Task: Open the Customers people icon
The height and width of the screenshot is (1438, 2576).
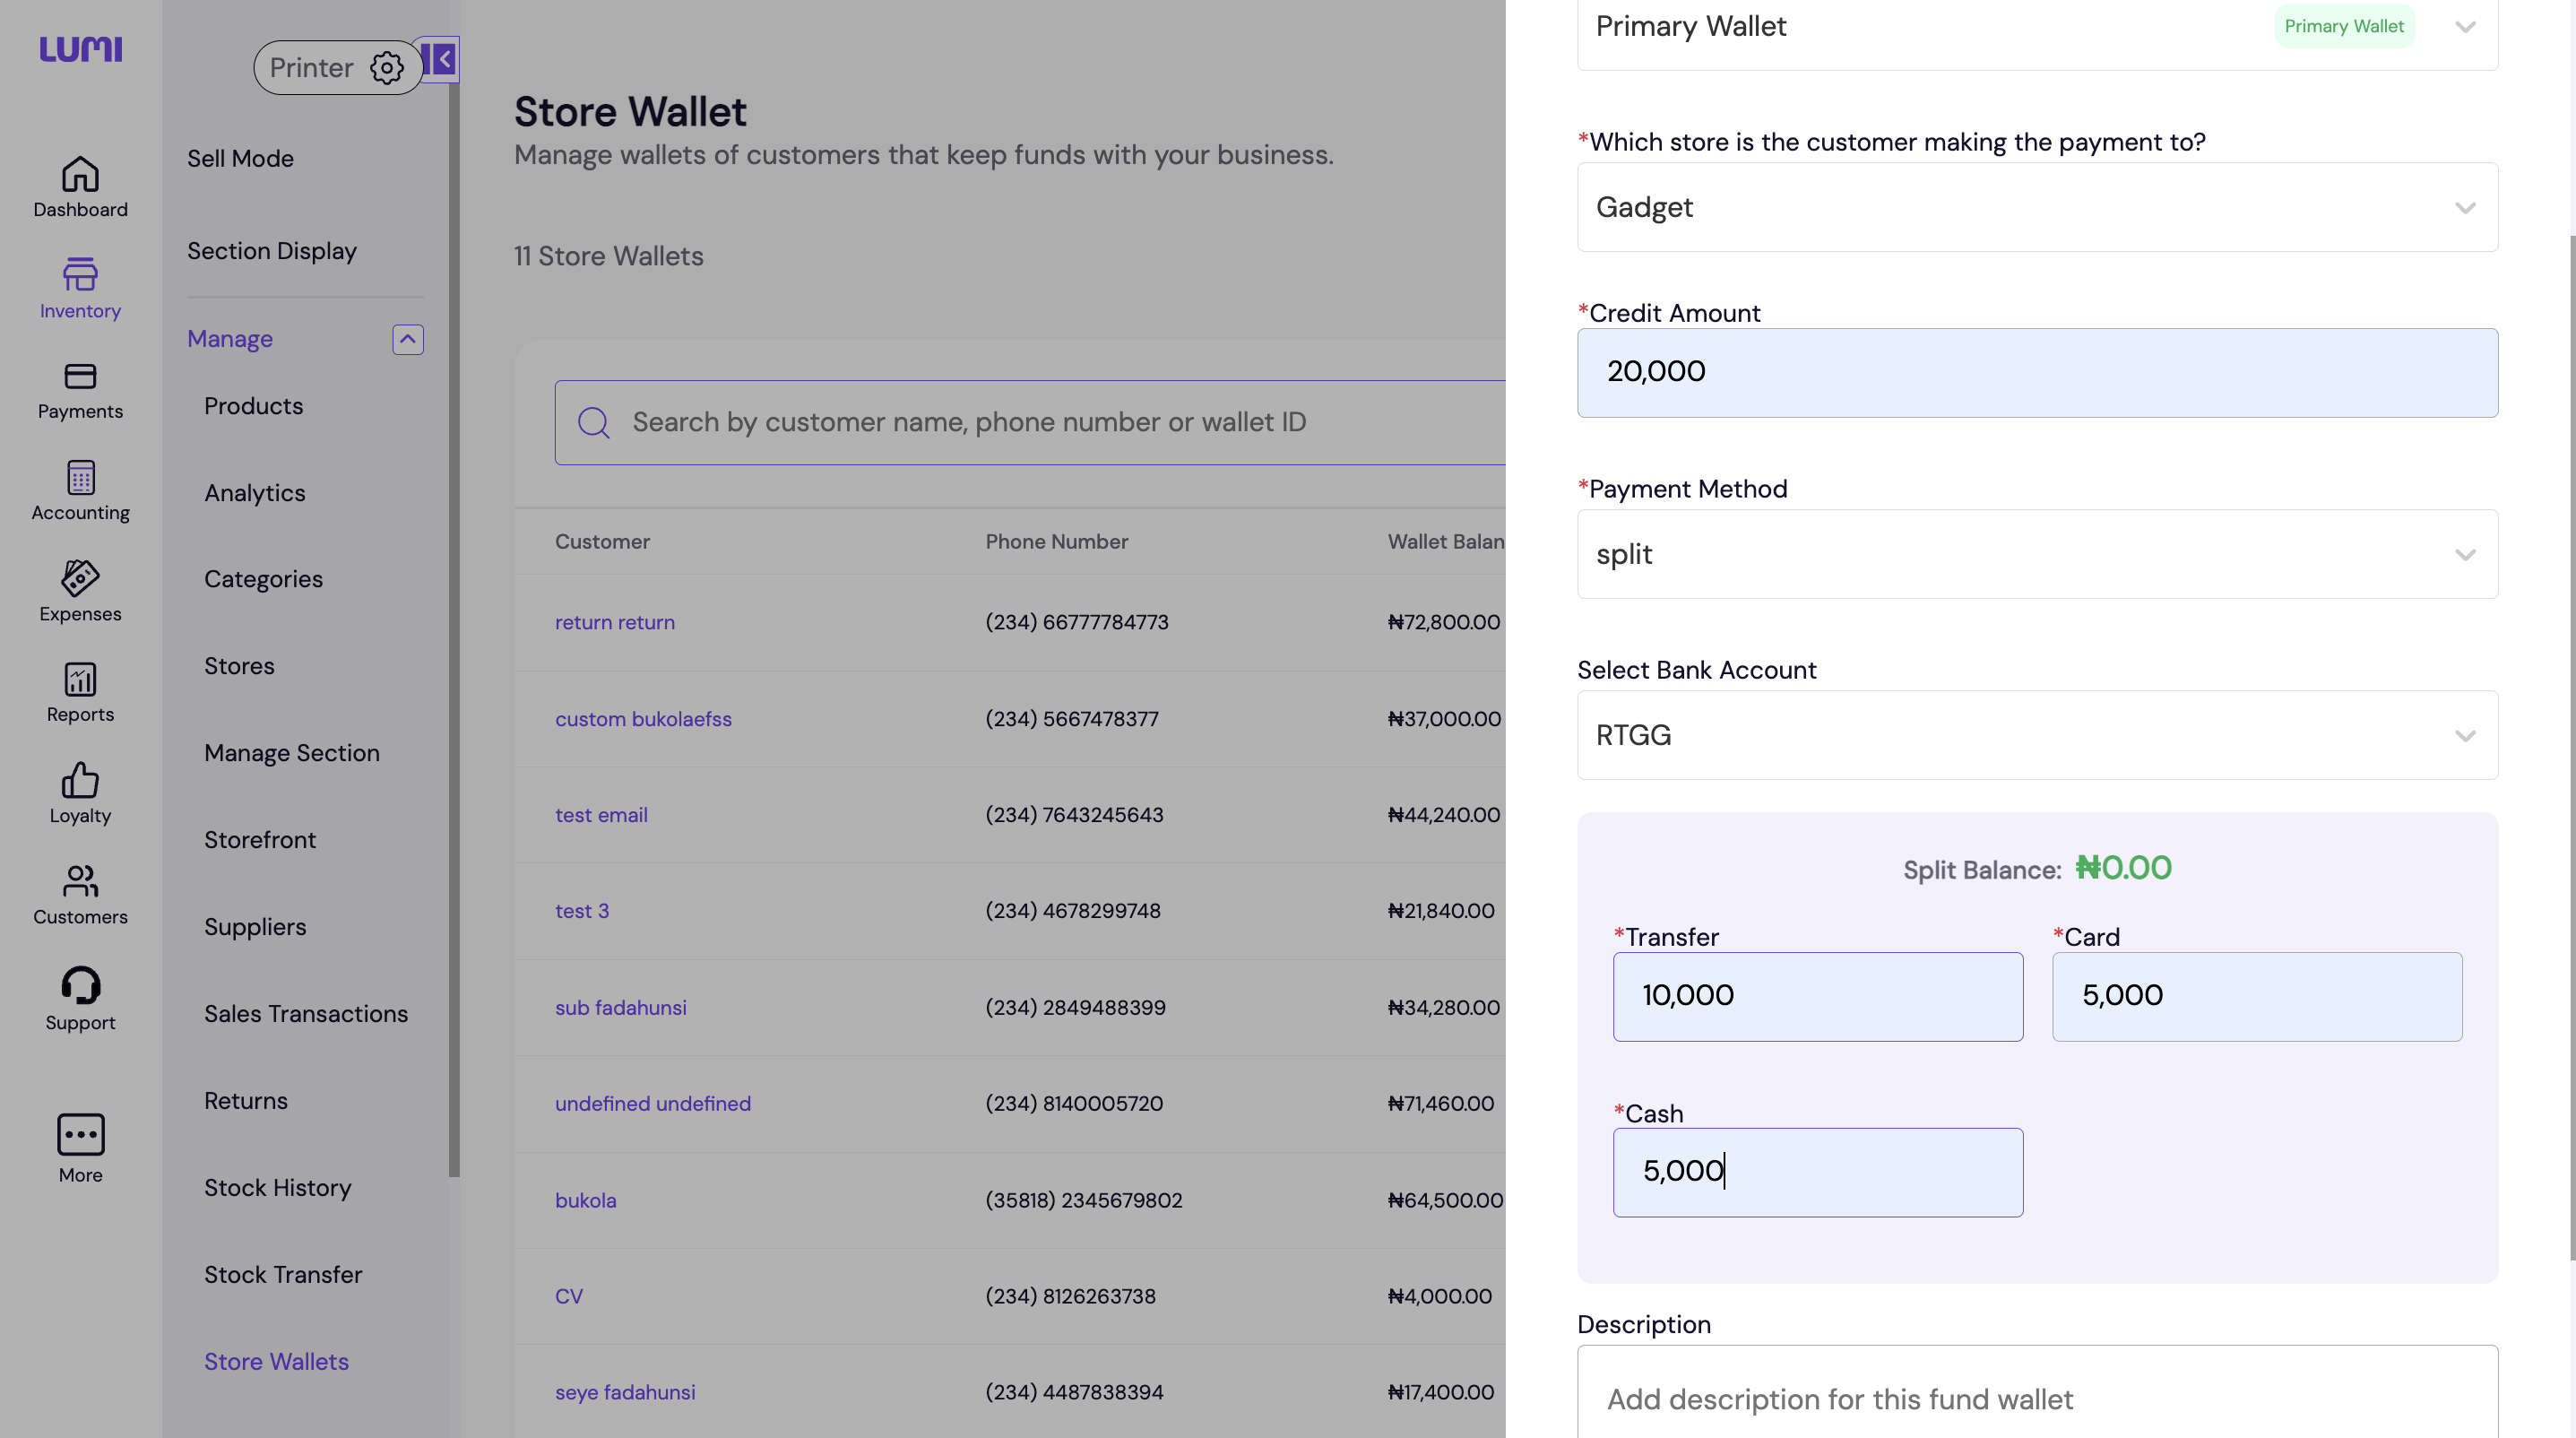Action: (x=80, y=882)
